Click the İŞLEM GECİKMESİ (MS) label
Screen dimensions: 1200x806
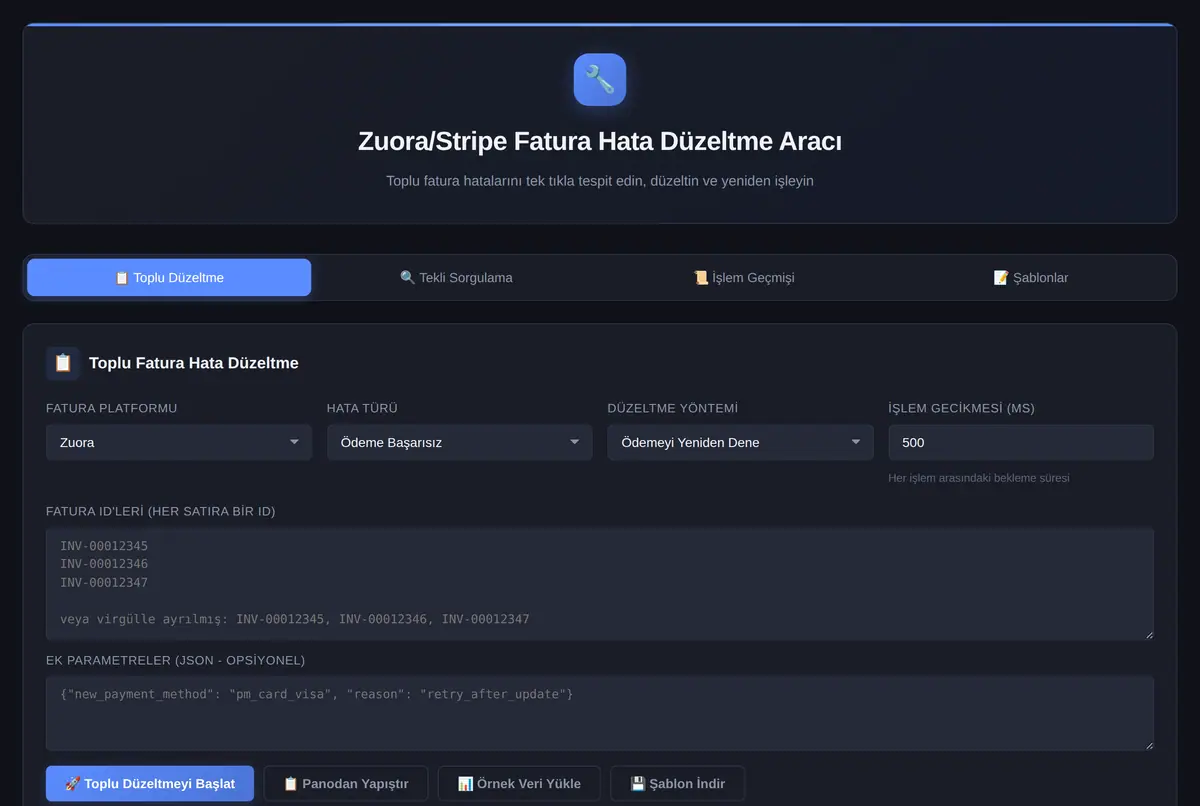coord(961,408)
